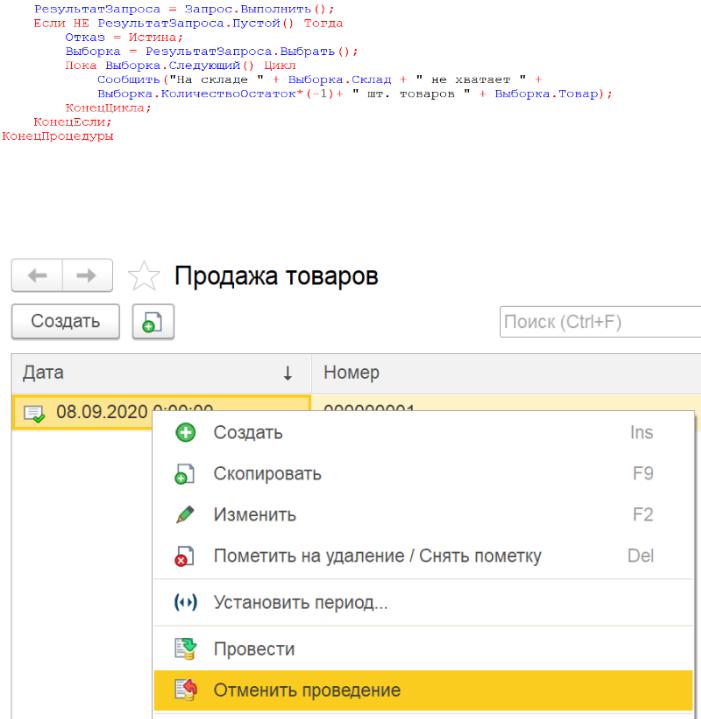Focus the Поиск (Ctrl+F) search field
The width and height of the screenshot is (701, 719).
coord(596,322)
